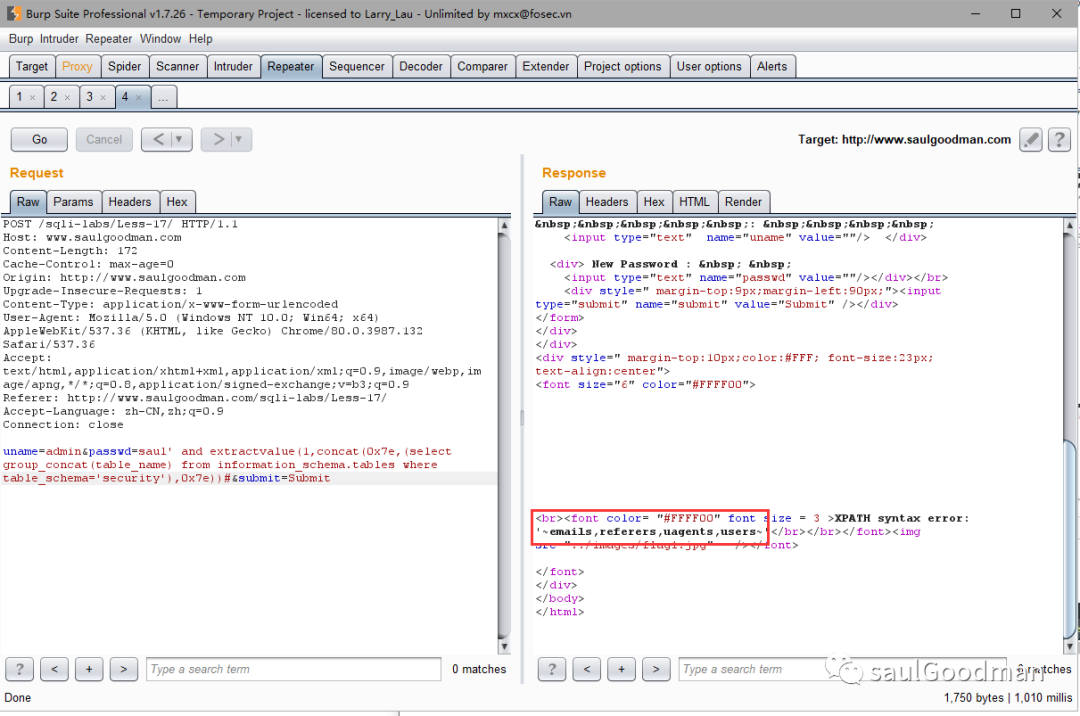This screenshot has height=716, width=1080.
Task: Click the '1,750 bytes | 1,010 millis' status
Action: tap(1008, 697)
